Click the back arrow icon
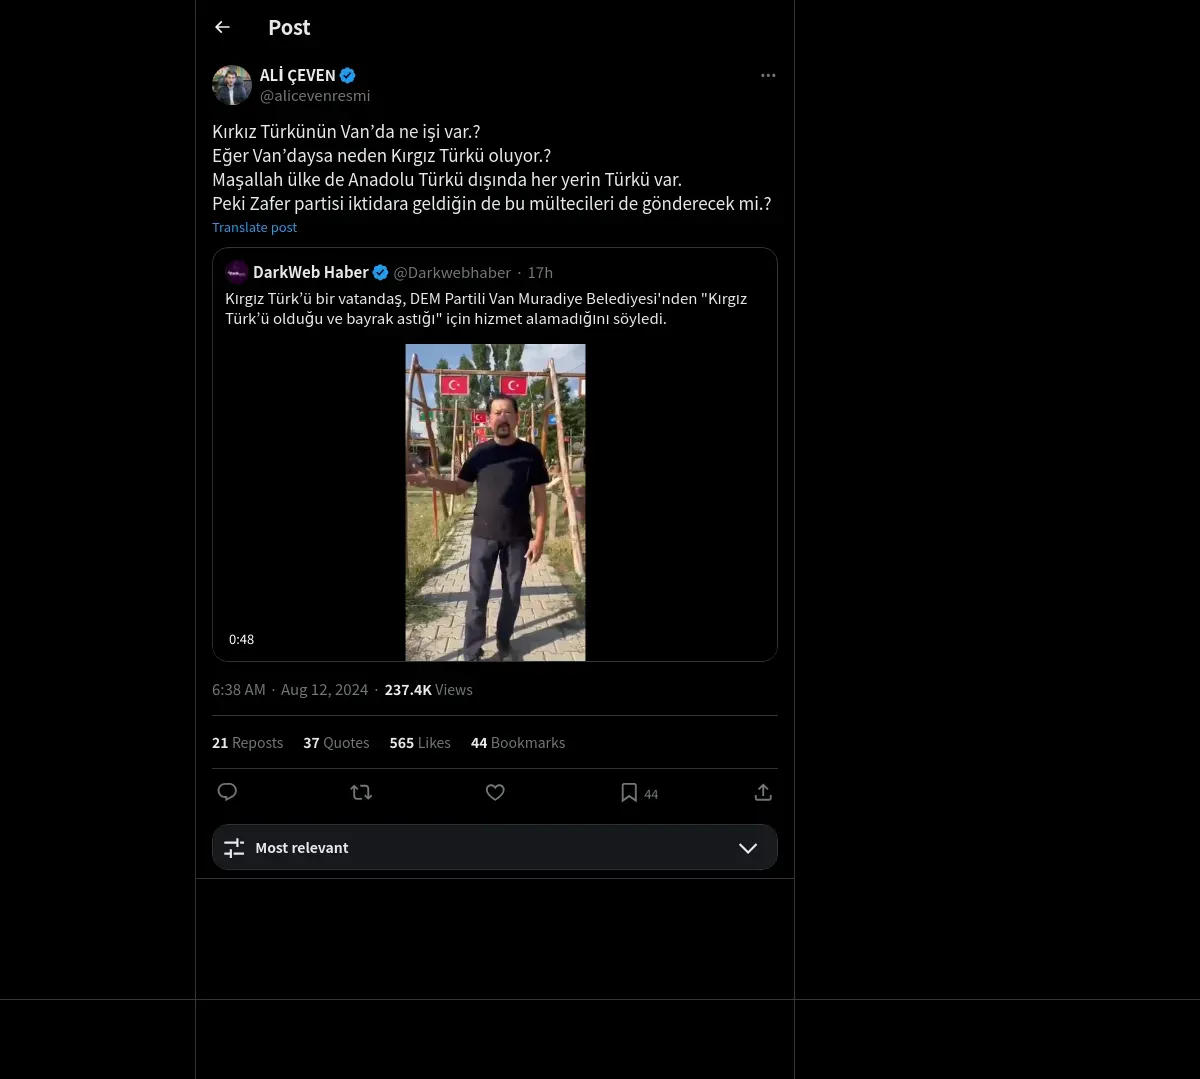The width and height of the screenshot is (1200, 1079). (222, 27)
